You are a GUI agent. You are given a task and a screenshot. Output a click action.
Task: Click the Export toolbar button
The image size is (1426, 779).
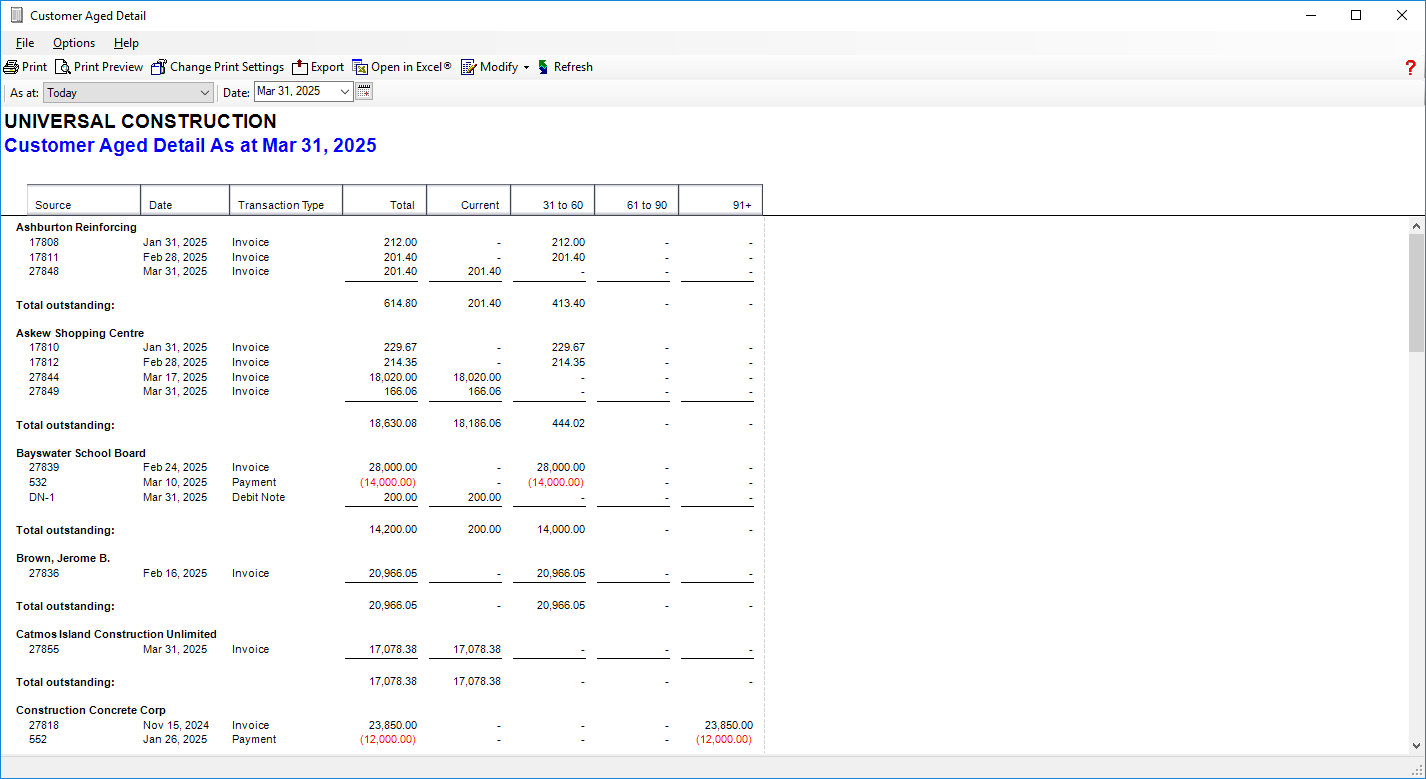[318, 67]
